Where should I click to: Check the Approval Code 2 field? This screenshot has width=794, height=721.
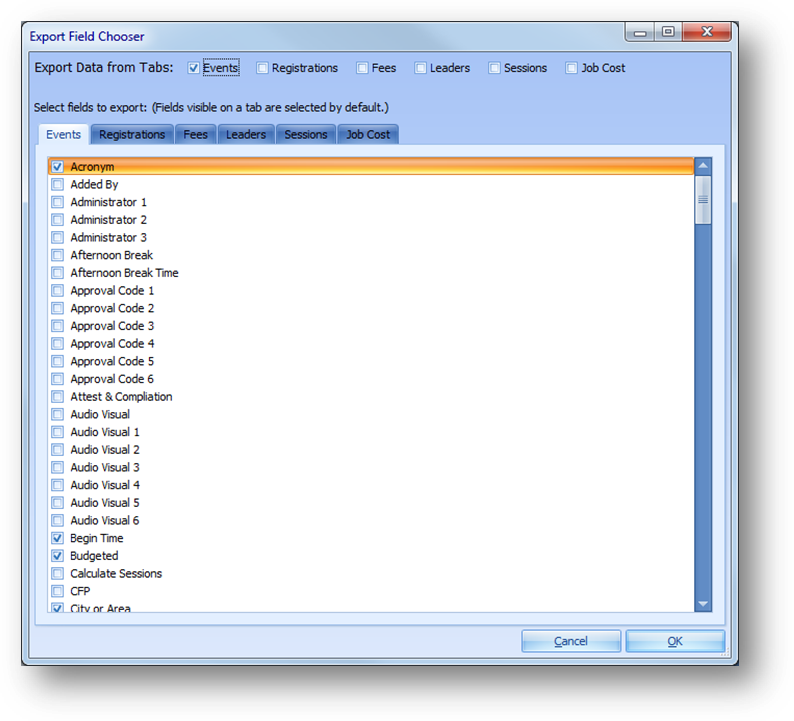[x=58, y=308]
